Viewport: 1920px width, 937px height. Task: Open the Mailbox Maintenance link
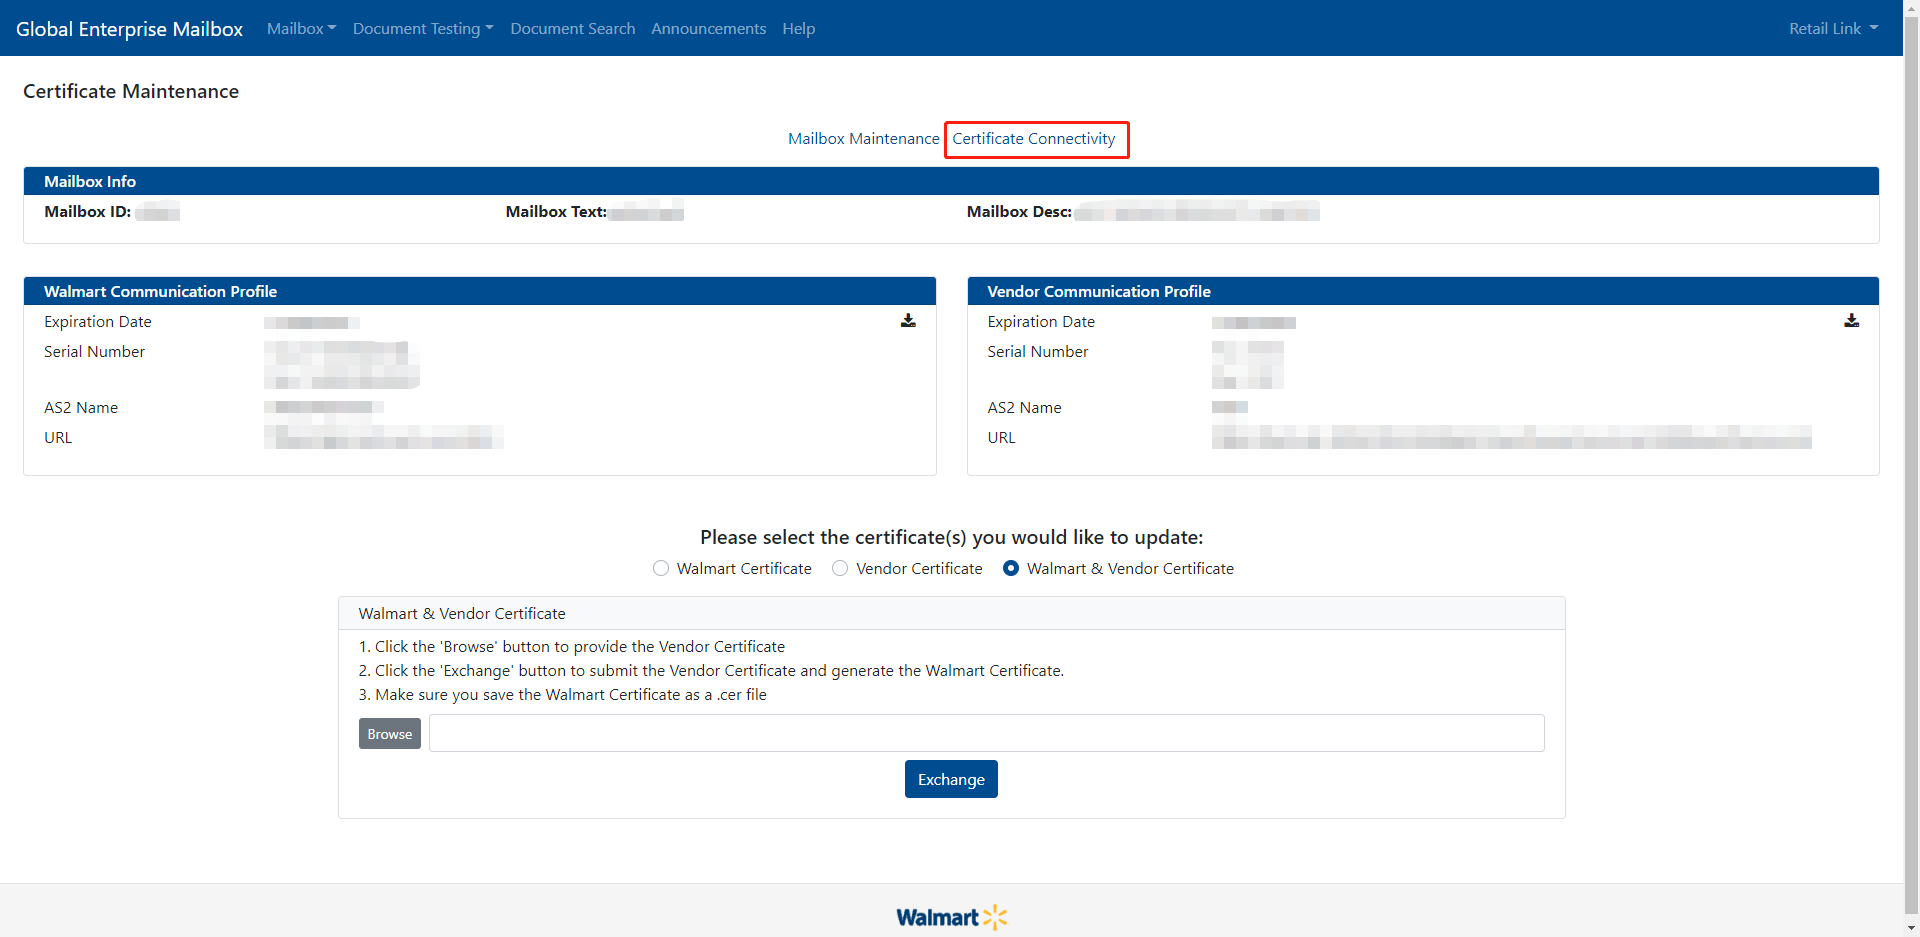coord(864,139)
